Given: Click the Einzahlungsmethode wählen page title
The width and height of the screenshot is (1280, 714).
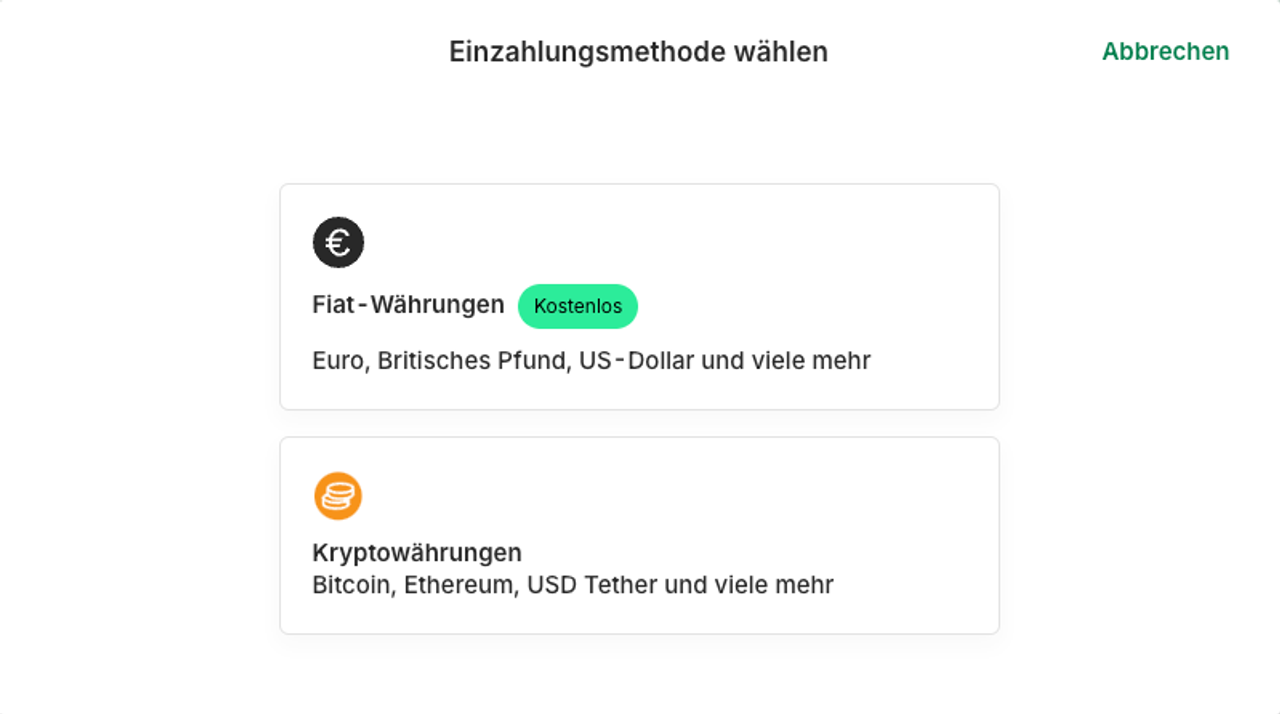Looking at the screenshot, I should 638,51.
